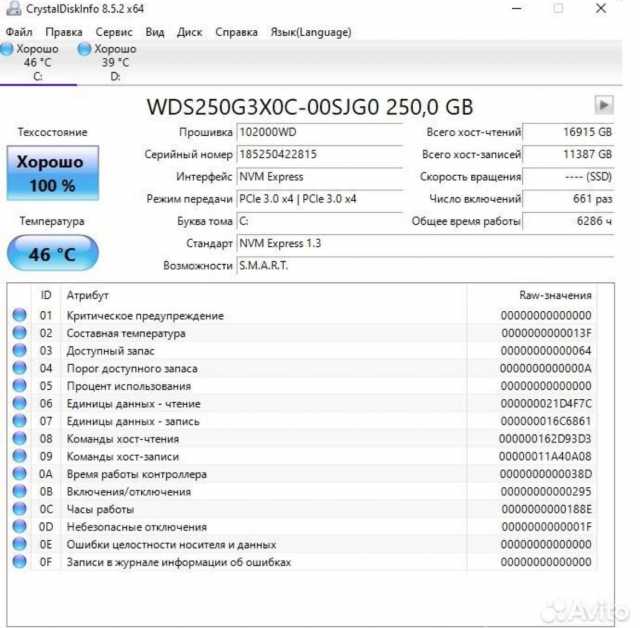The height and width of the screenshot is (628, 640).
Task: Click status icon for Процент использования row
Action: (19, 385)
